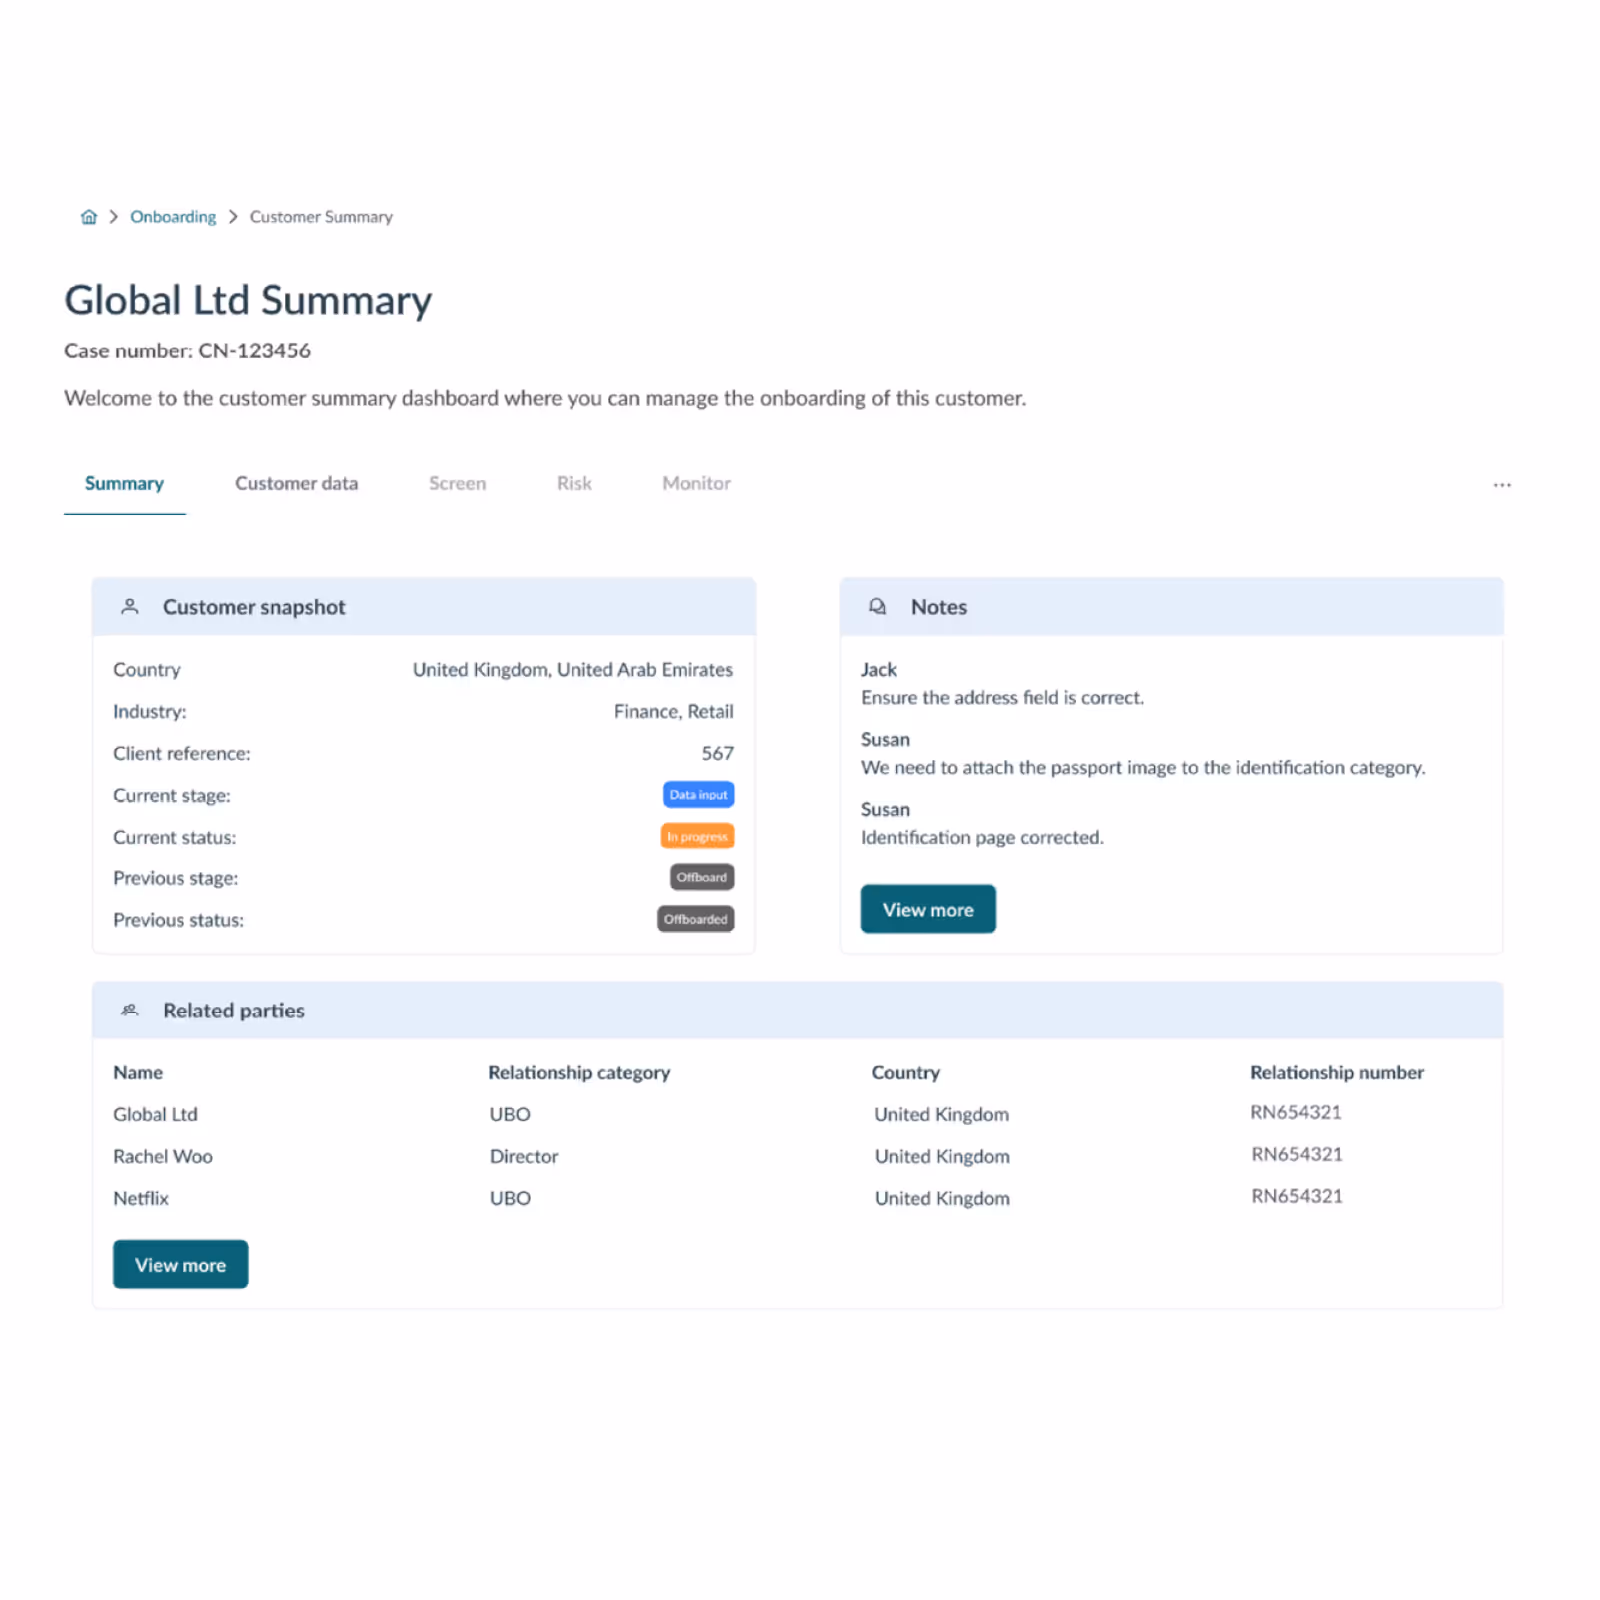
Task: Open the Monitor tab
Action: tap(696, 483)
